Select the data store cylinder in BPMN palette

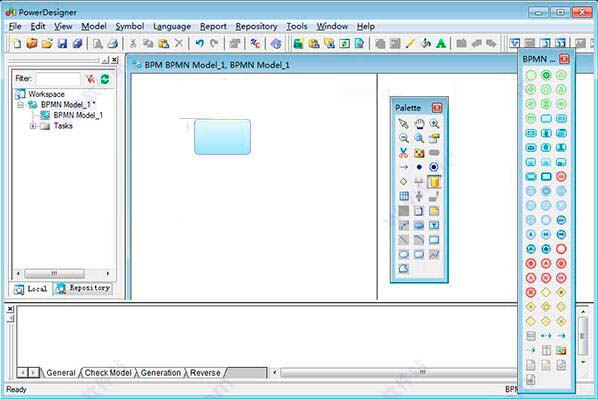click(x=531, y=336)
